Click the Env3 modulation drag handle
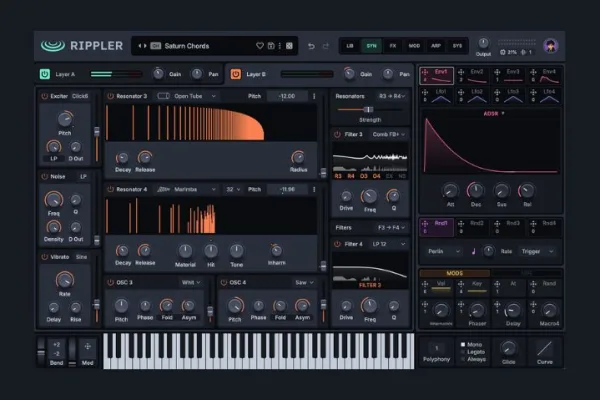Image resolution: width=600 pixels, height=400 pixels. [x=497, y=72]
